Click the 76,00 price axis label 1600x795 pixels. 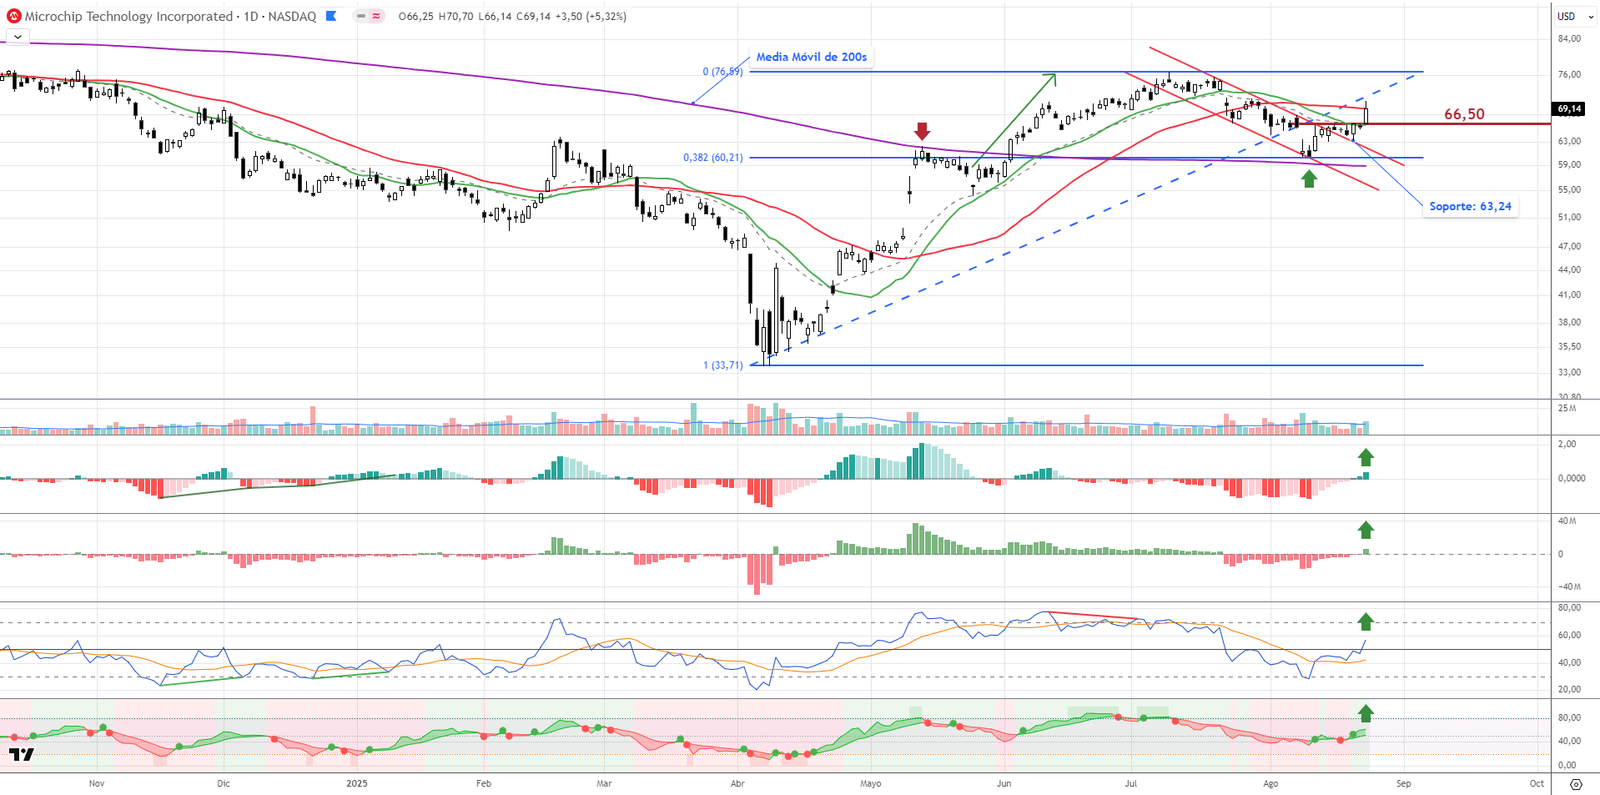tap(1569, 74)
